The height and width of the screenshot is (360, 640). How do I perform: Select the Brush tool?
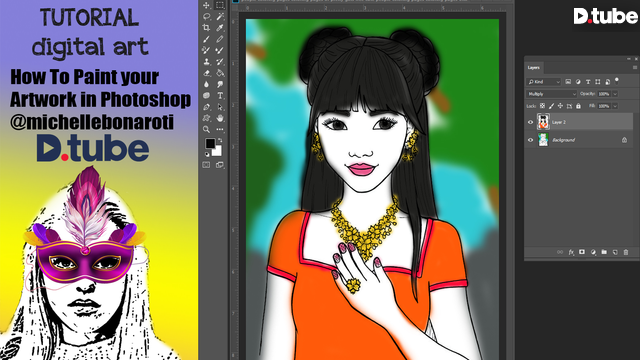coord(207,39)
